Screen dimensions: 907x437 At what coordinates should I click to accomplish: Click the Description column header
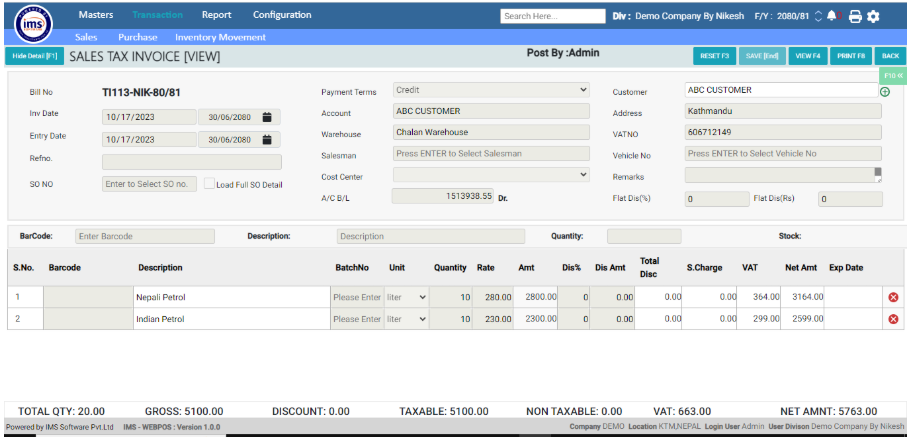coord(160,267)
